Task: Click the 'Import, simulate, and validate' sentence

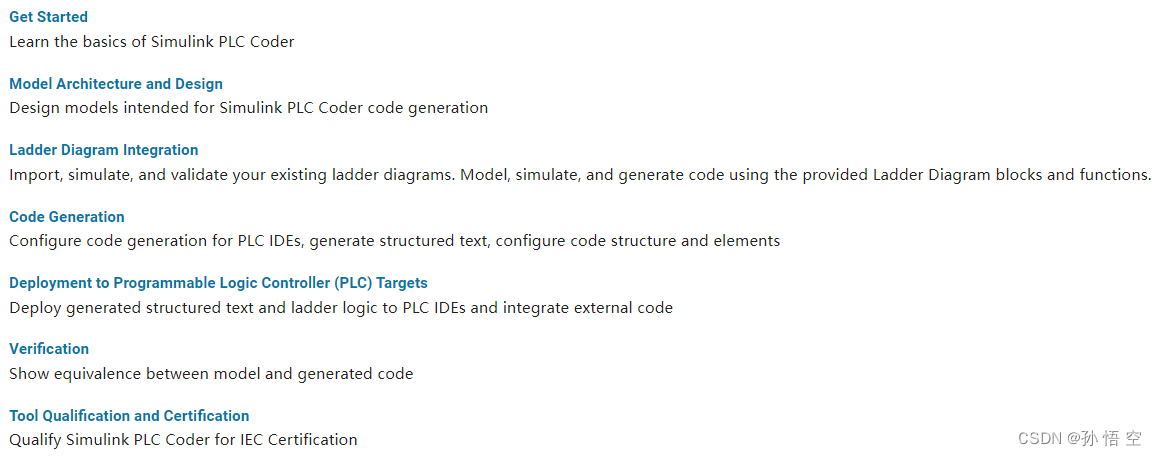Action: (232, 175)
